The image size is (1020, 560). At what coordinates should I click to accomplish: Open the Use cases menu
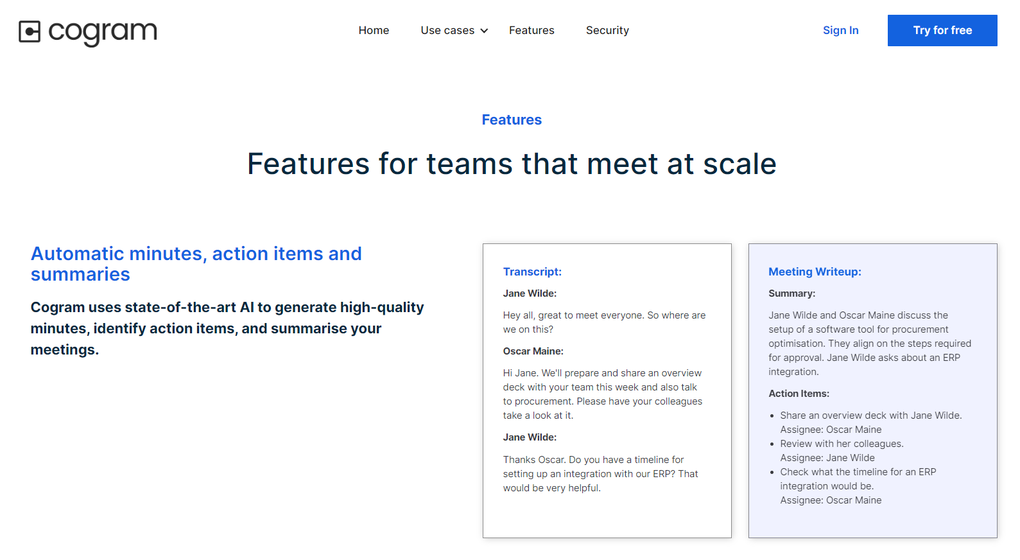click(x=447, y=30)
